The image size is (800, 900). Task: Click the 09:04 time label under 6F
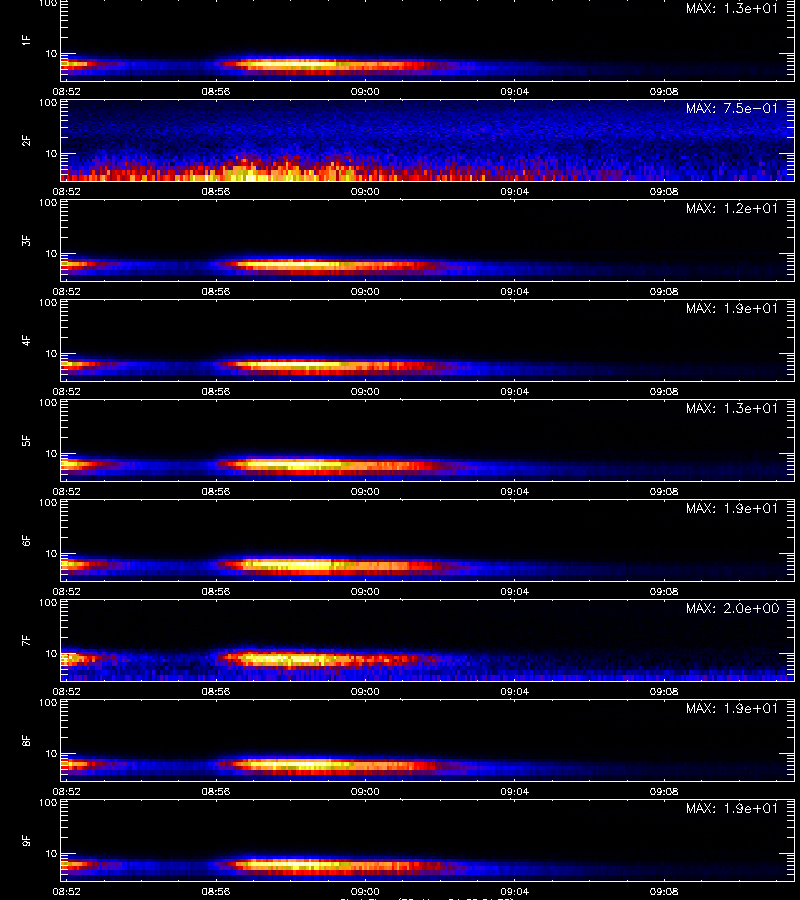click(x=515, y=591)
